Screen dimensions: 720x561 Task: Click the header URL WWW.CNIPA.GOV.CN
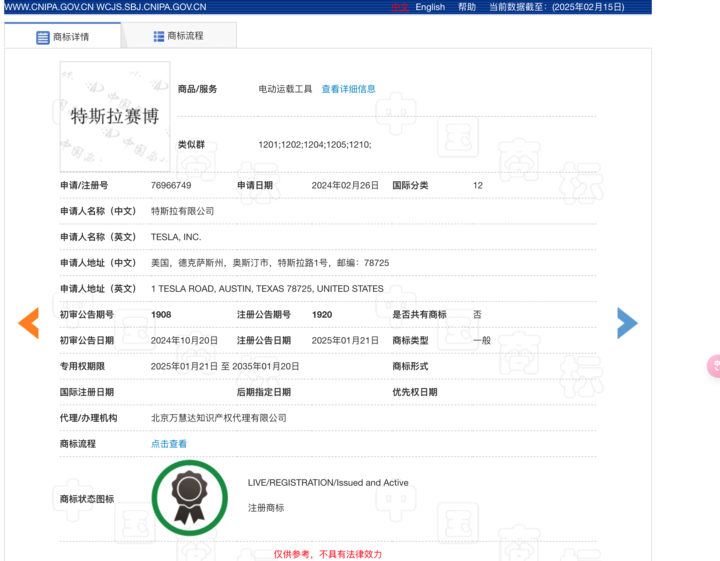click(50, 7)
